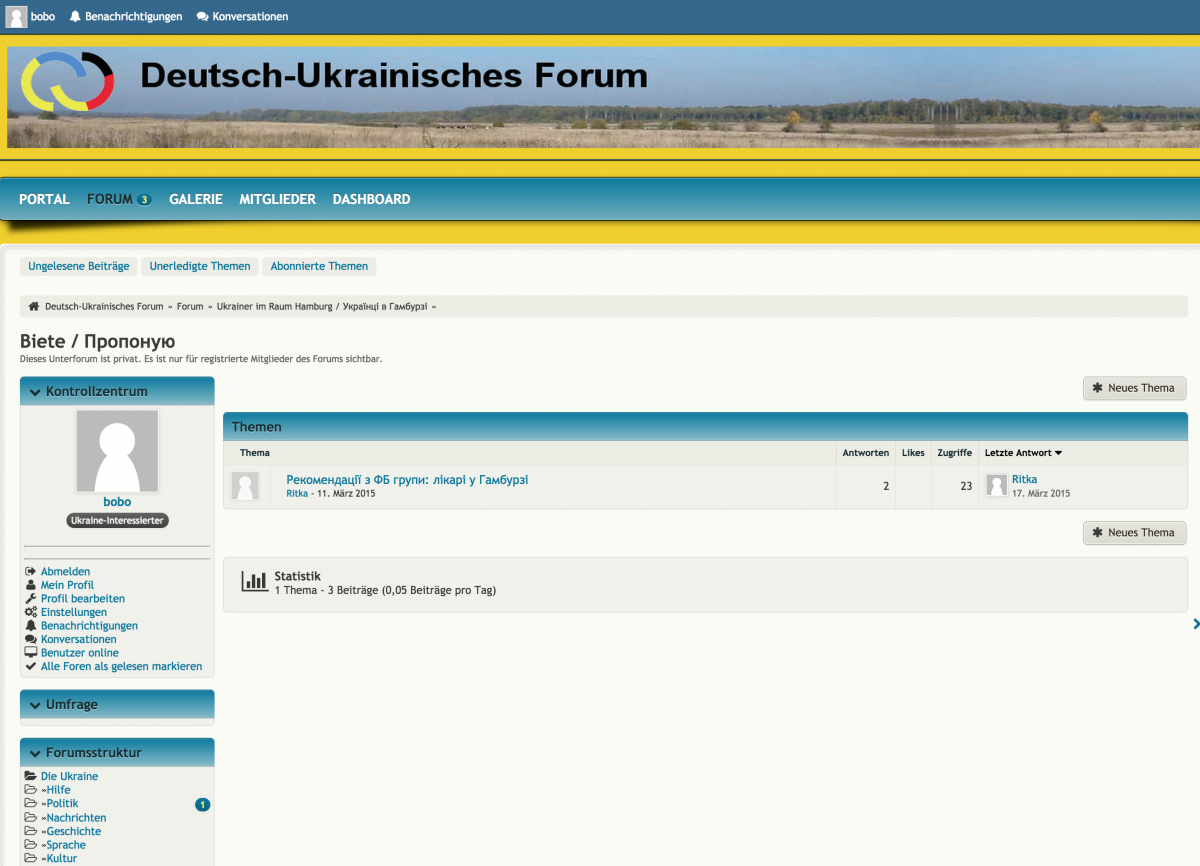
Task: Click the forum logo in the header
Action: (68, 81)
